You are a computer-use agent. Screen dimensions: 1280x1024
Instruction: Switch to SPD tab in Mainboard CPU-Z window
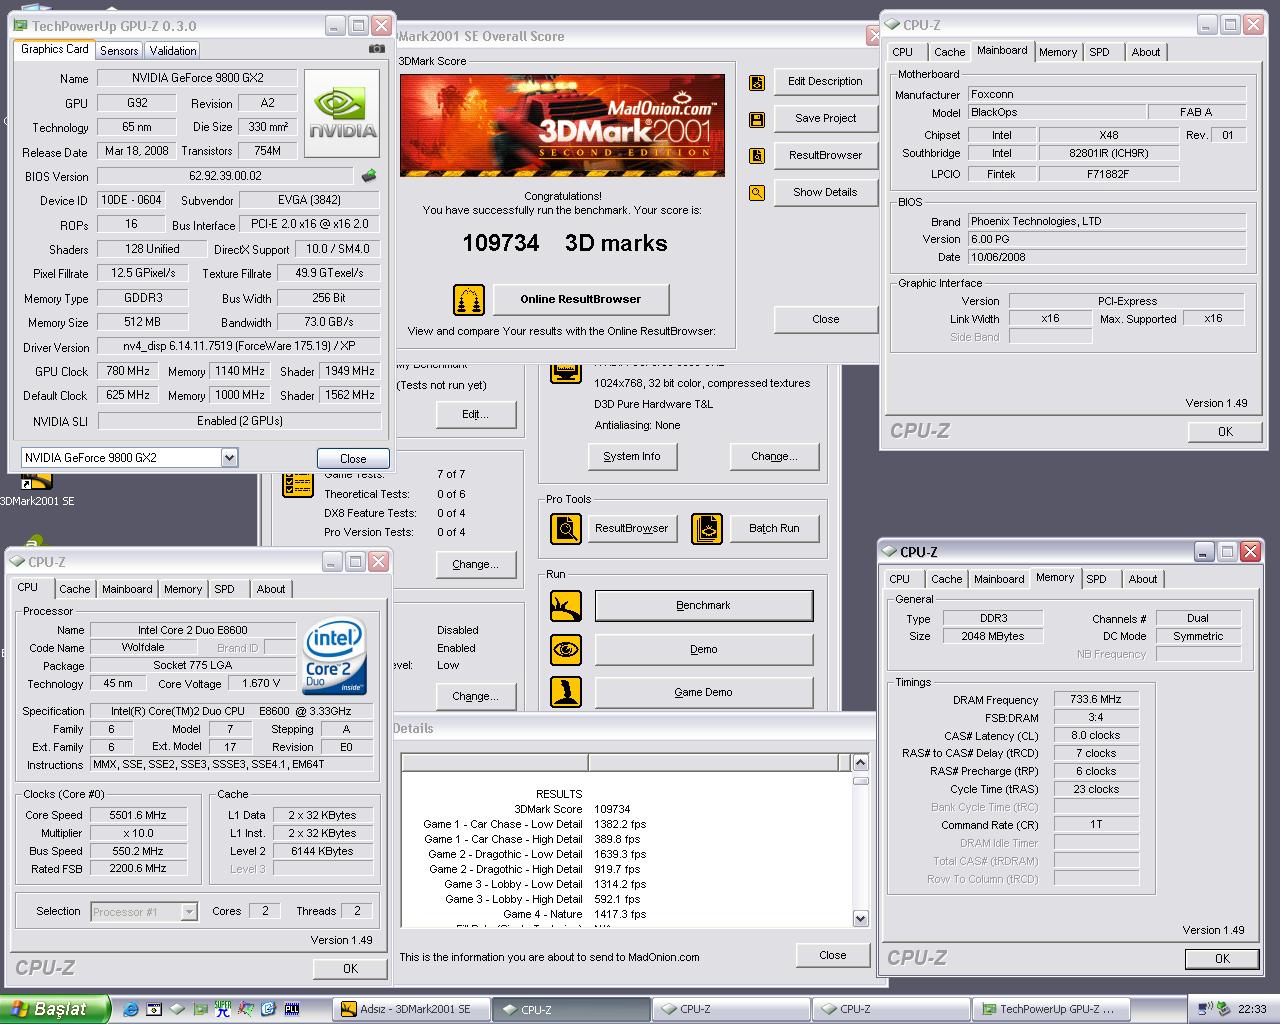click(x=1099, y=52)
